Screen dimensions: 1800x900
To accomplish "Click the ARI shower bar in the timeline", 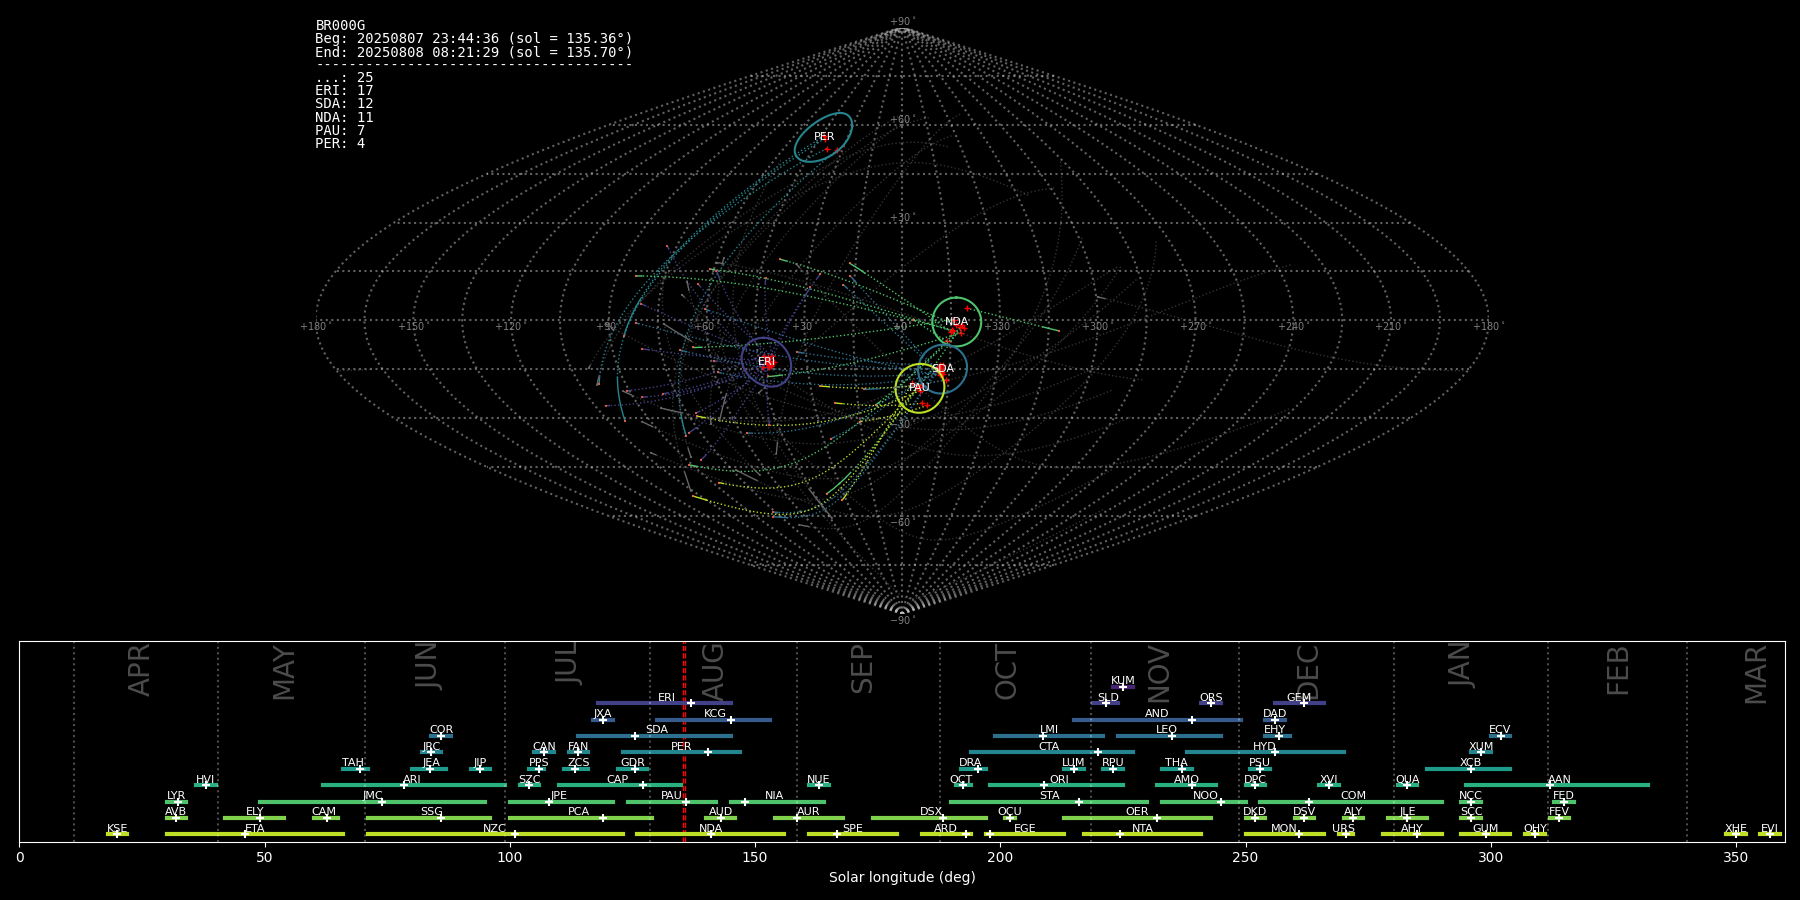I will [414, 785].
